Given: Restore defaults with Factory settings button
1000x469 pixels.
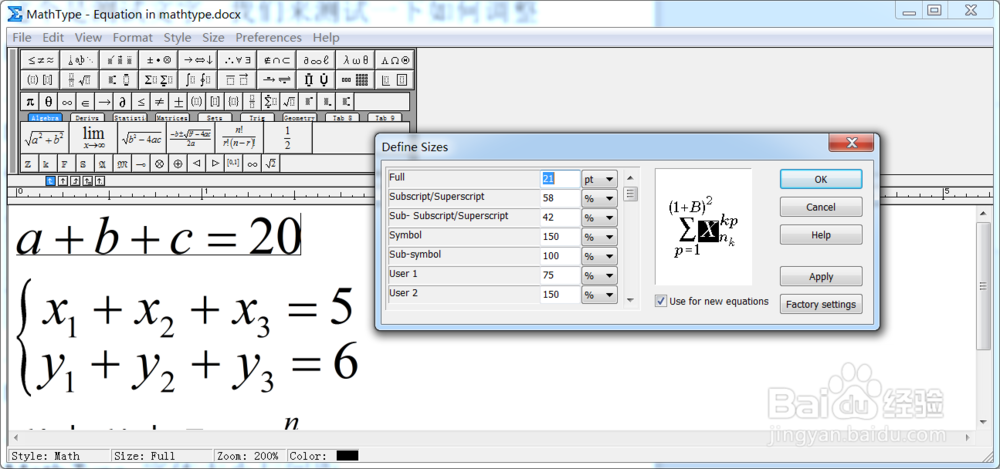Looking at the screenshot, I should tap(821, 304).
